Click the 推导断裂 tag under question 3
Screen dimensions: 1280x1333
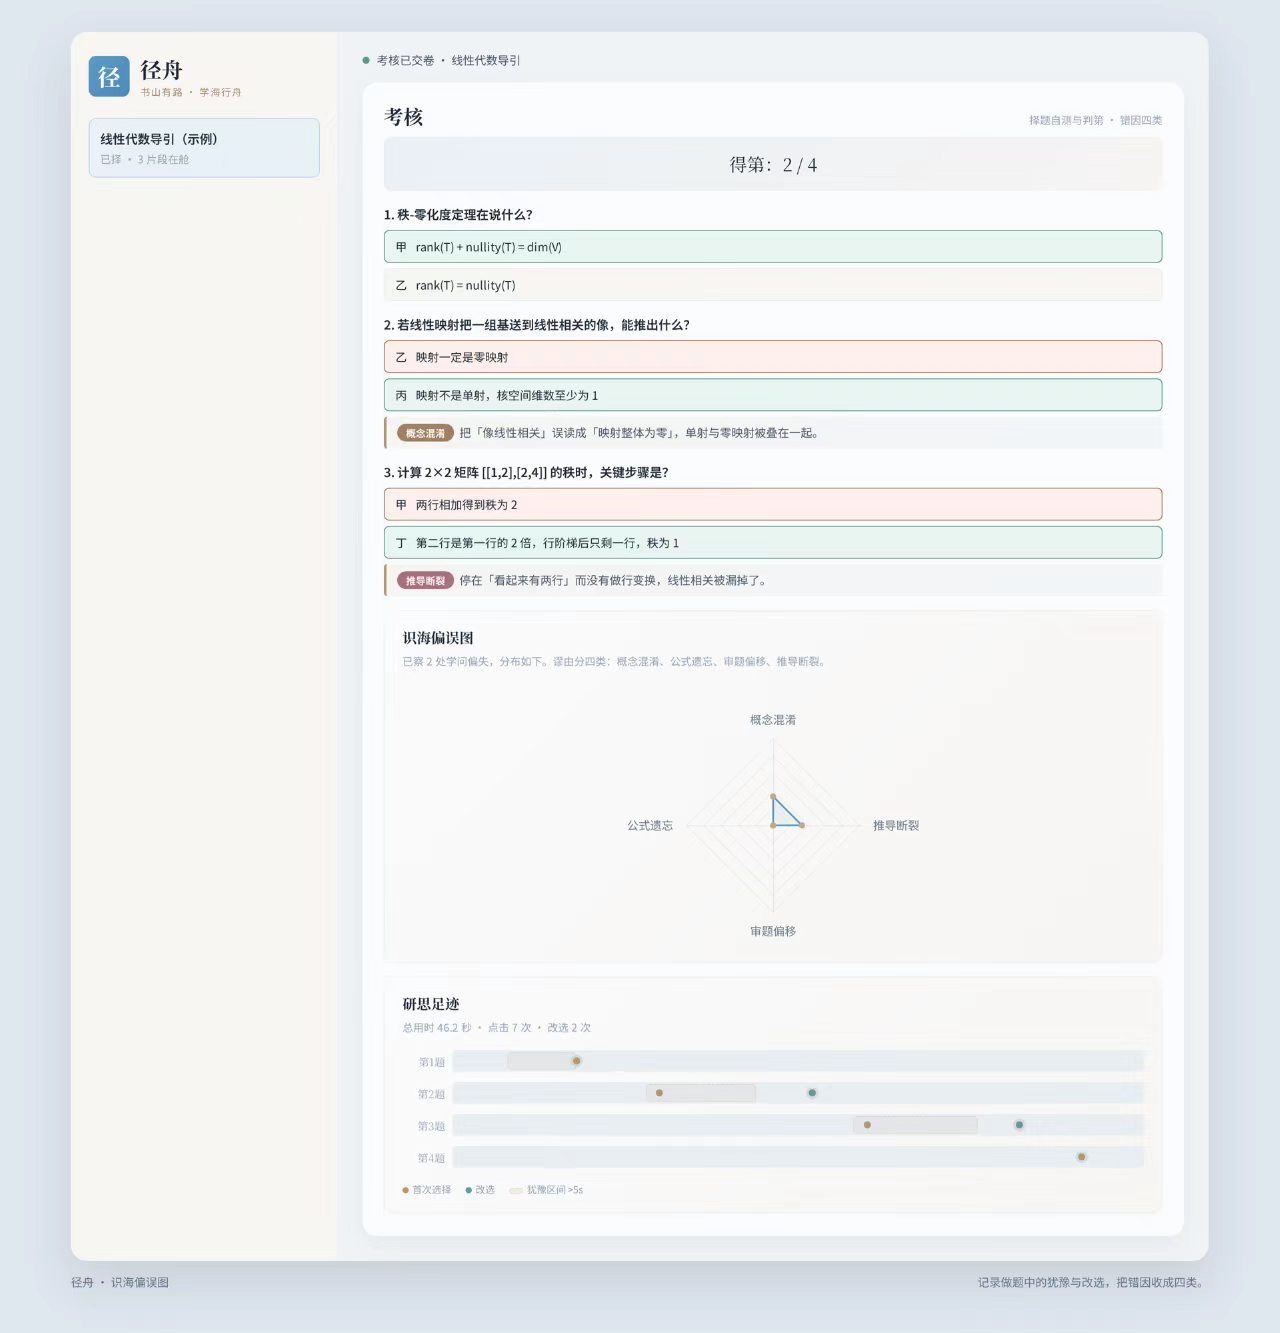pyautogui.click(x=425, y=581)
